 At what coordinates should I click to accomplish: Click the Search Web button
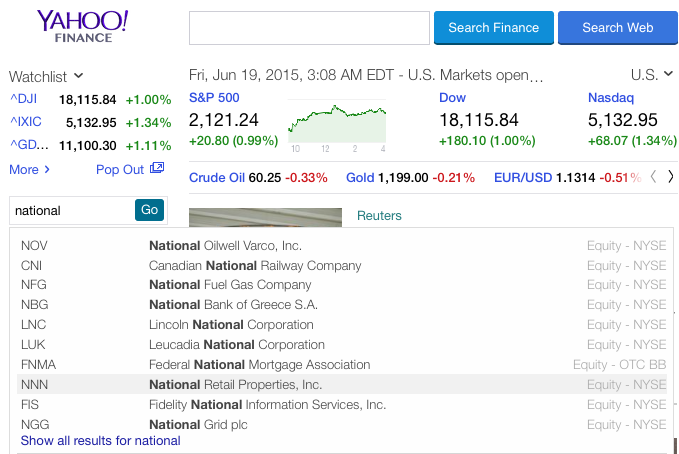617,28
